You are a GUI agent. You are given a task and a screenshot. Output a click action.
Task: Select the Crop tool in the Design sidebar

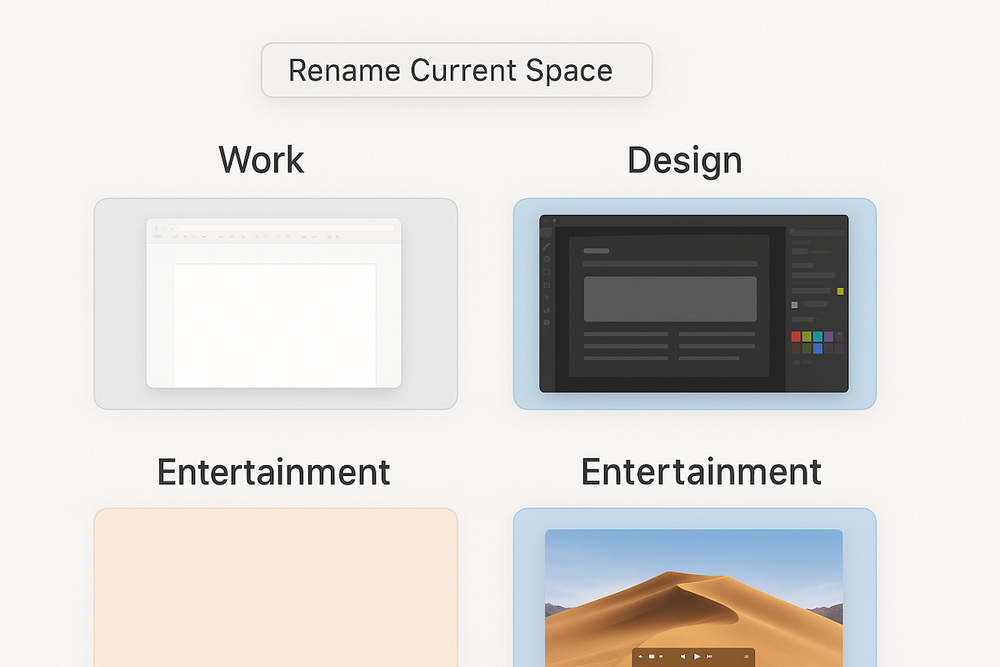[546, 283]
